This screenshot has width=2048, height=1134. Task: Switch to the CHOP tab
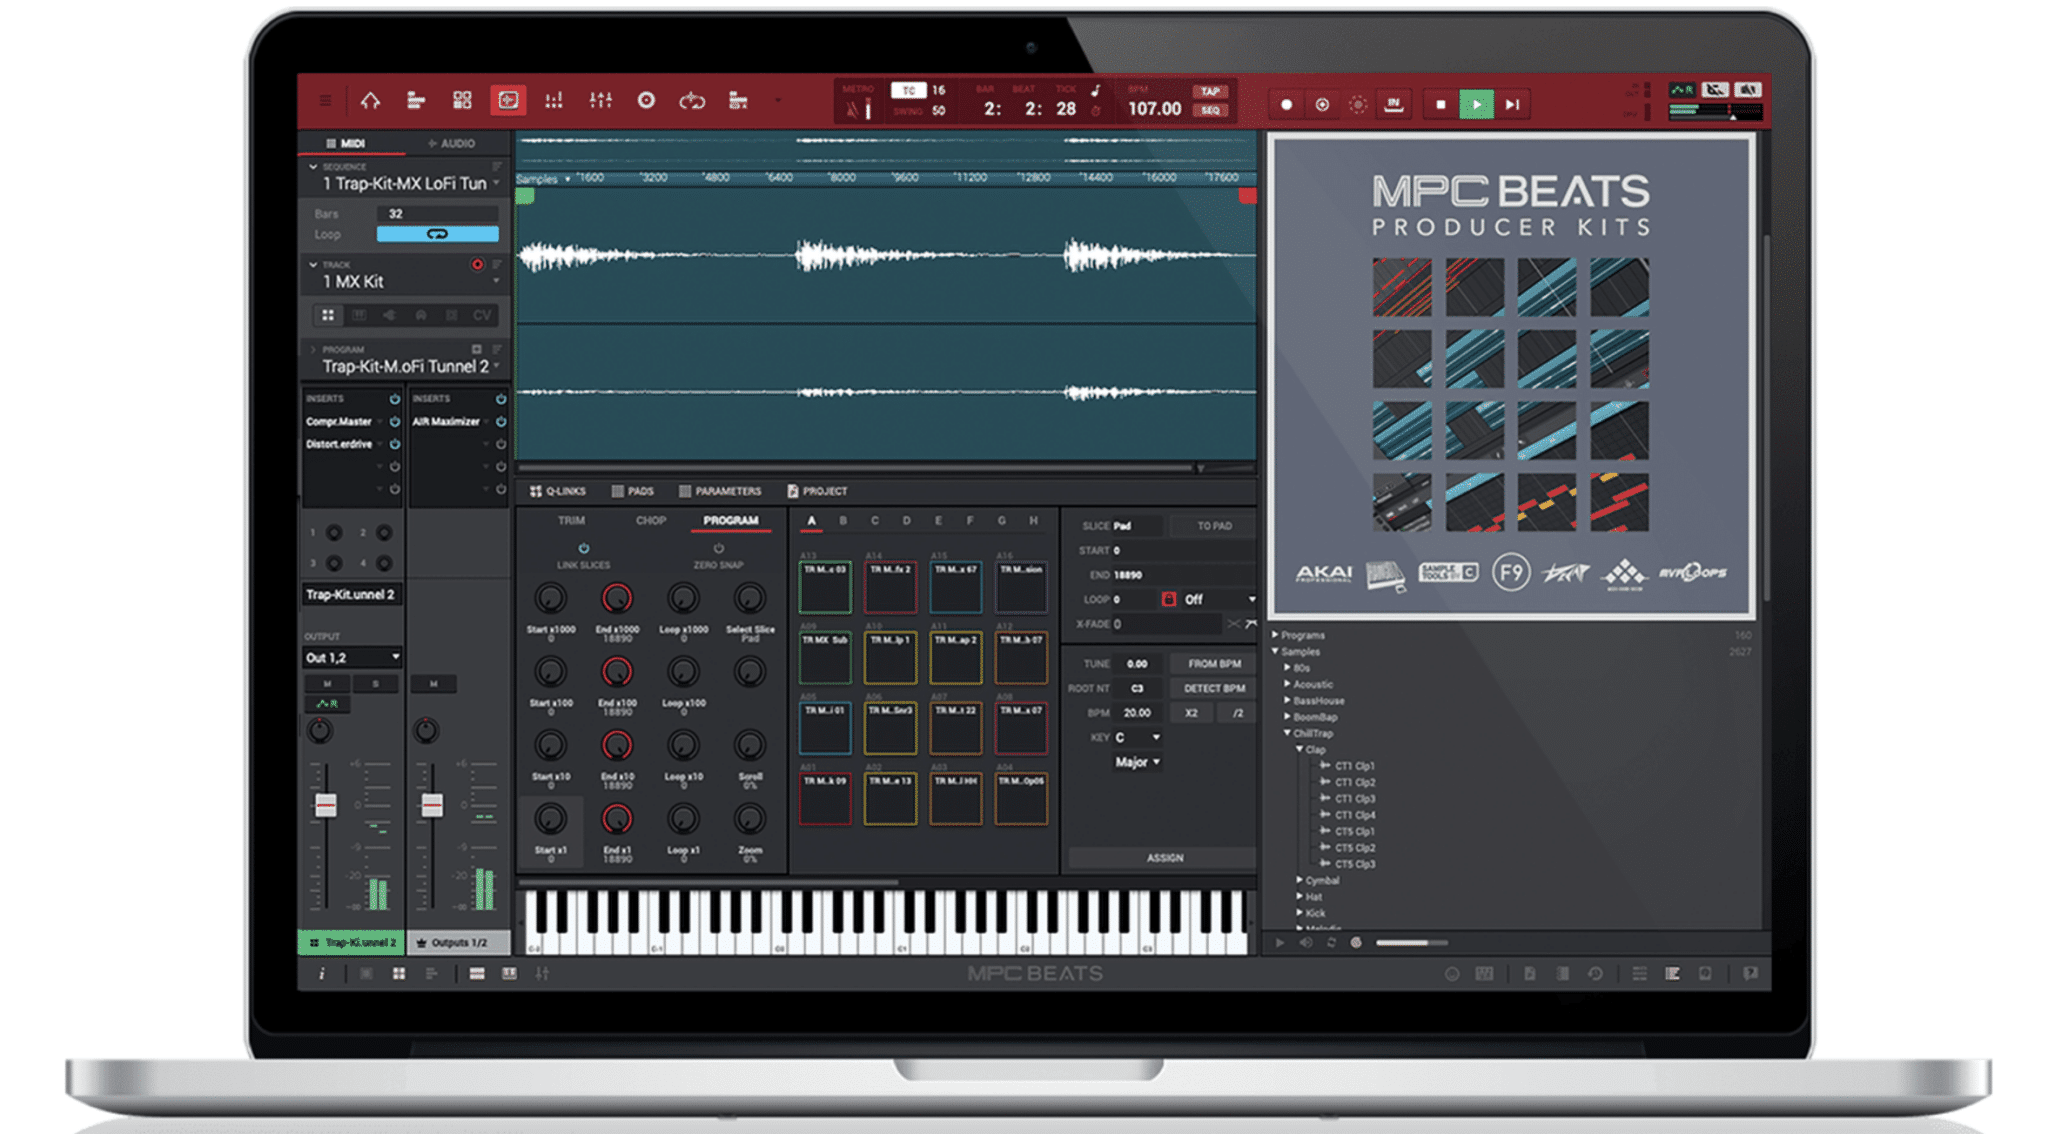pos(651,519)
